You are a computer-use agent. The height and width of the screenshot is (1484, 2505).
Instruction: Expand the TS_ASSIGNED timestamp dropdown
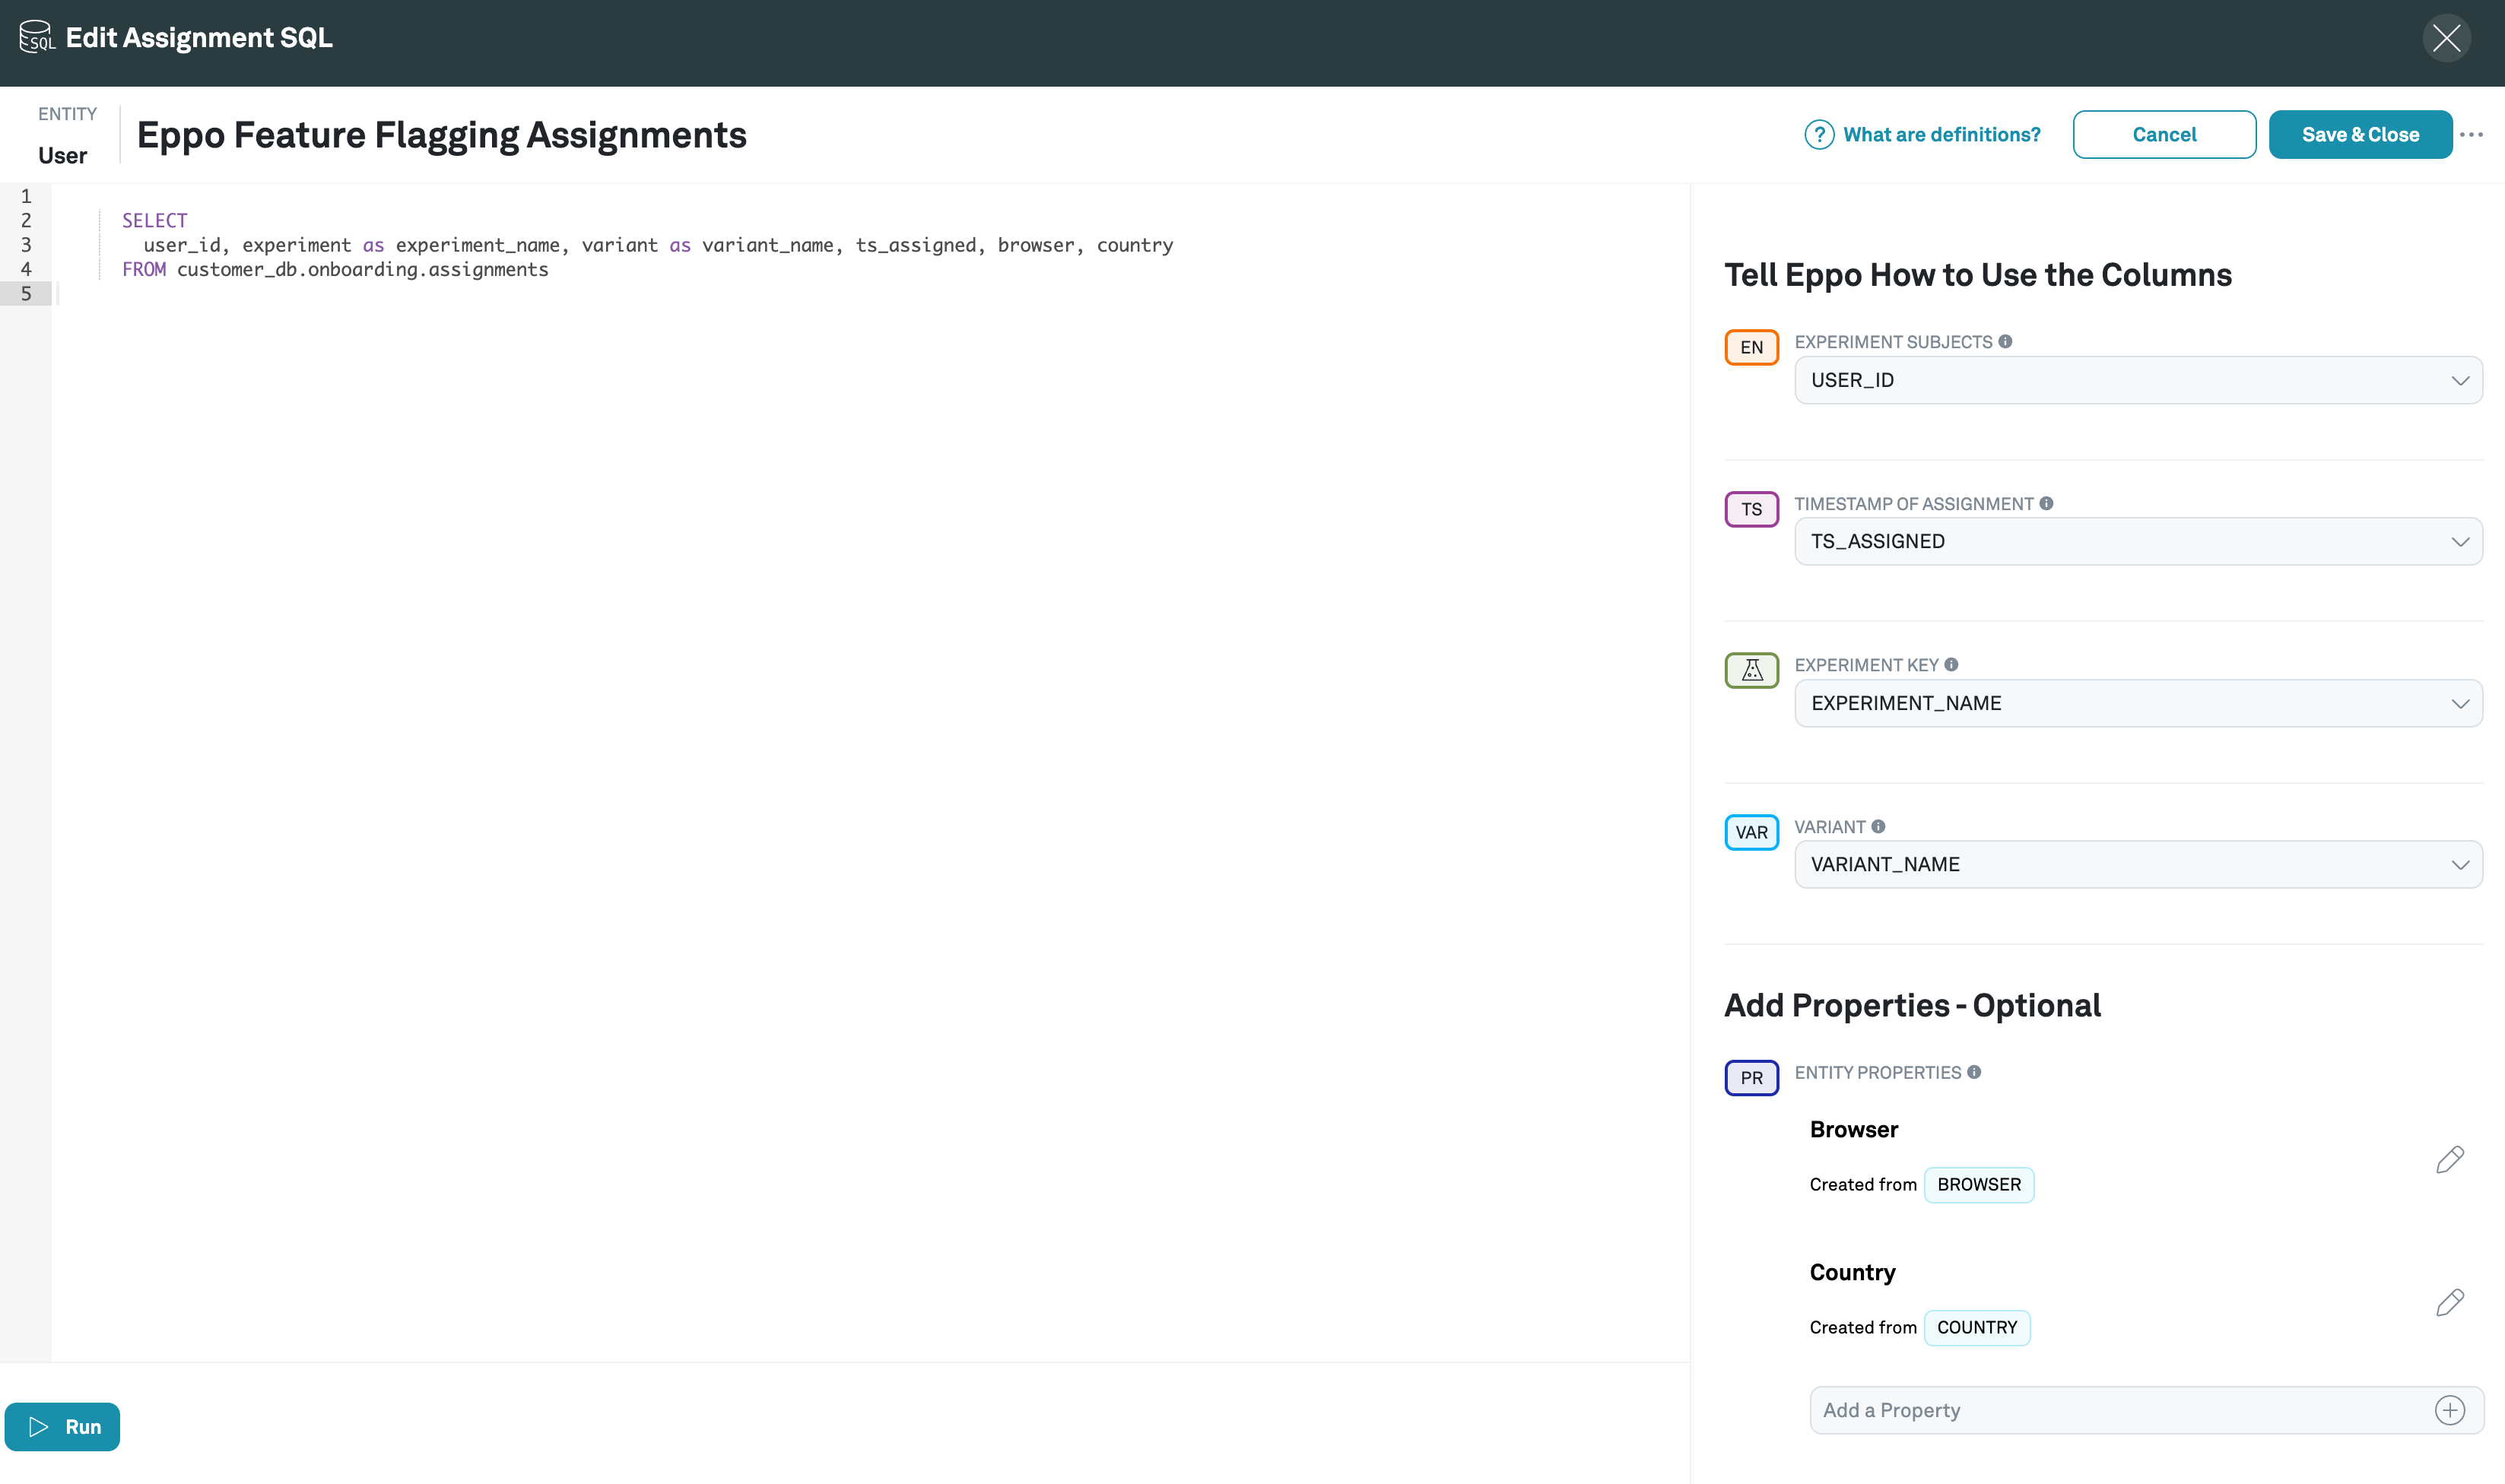pos(2138,541)
